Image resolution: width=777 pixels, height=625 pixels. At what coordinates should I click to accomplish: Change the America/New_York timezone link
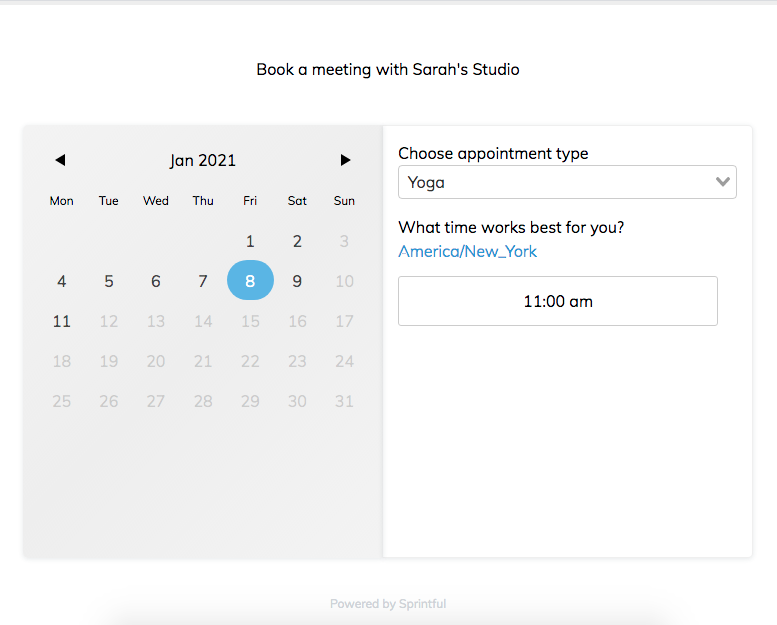[467, 251]
